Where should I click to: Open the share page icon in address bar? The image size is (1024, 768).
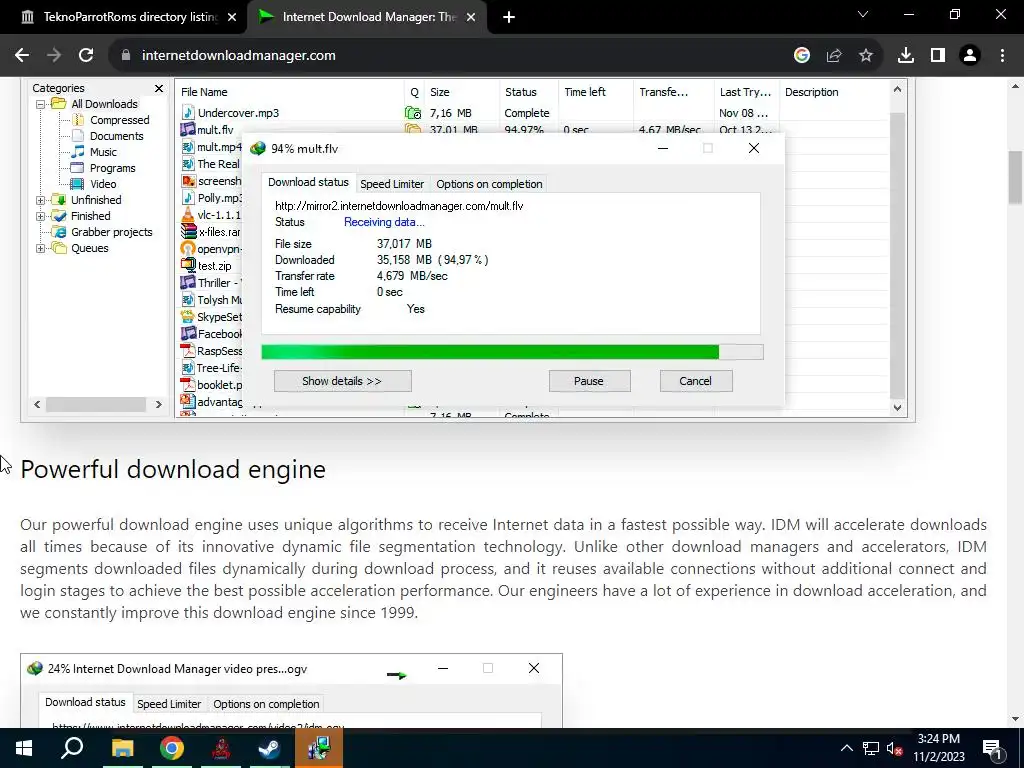(x=834, y=56)
